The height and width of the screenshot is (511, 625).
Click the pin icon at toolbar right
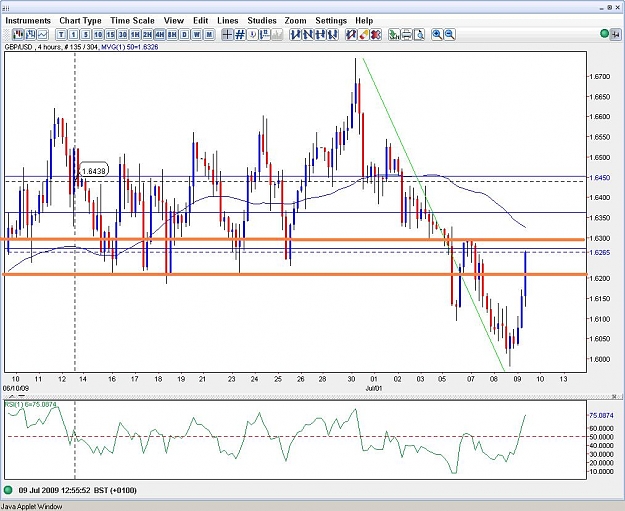pos(616,35)
